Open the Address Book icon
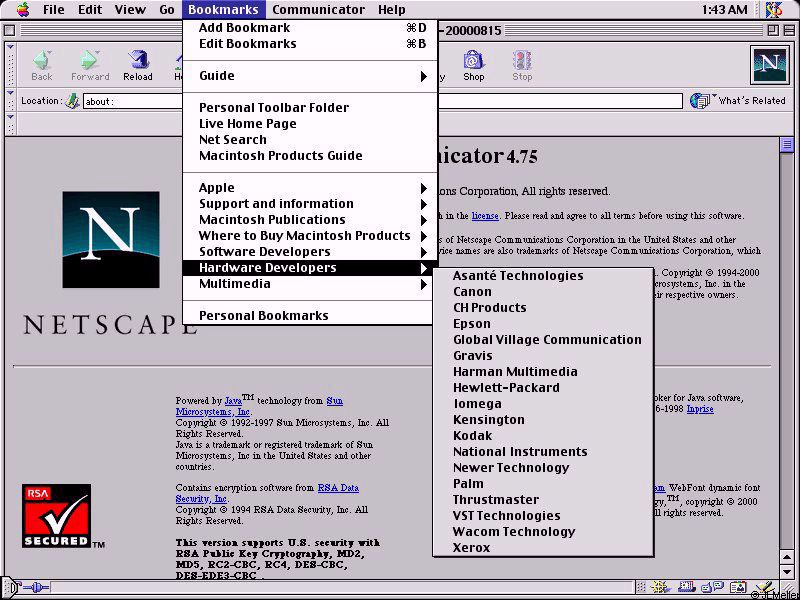The width and height of the screenshot is (800, 600). [x=738, y=587]
